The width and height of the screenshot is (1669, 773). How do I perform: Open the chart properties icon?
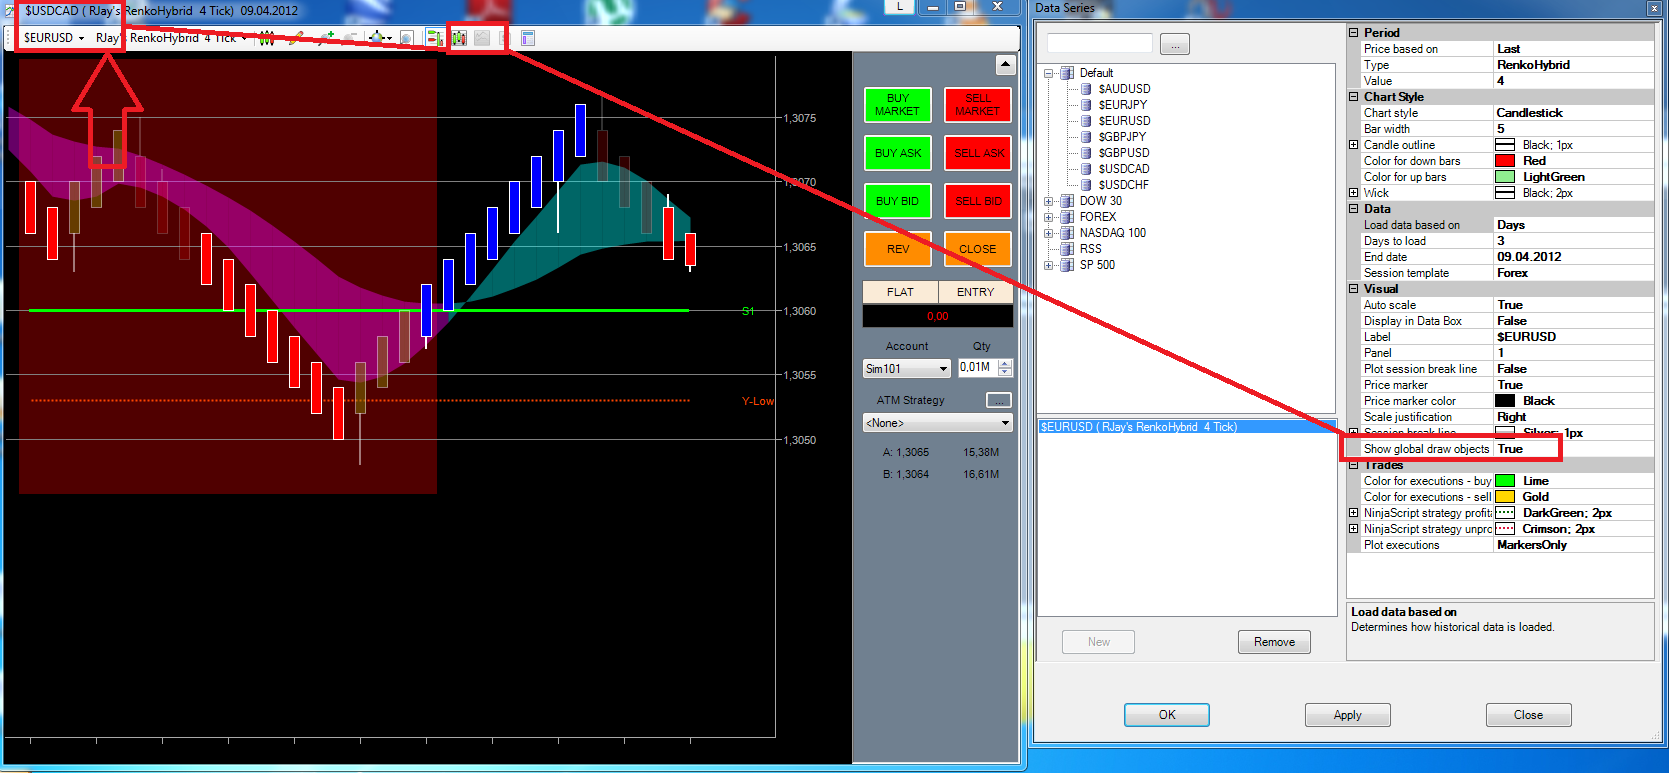pyautogui.click(x=527, y=38)
